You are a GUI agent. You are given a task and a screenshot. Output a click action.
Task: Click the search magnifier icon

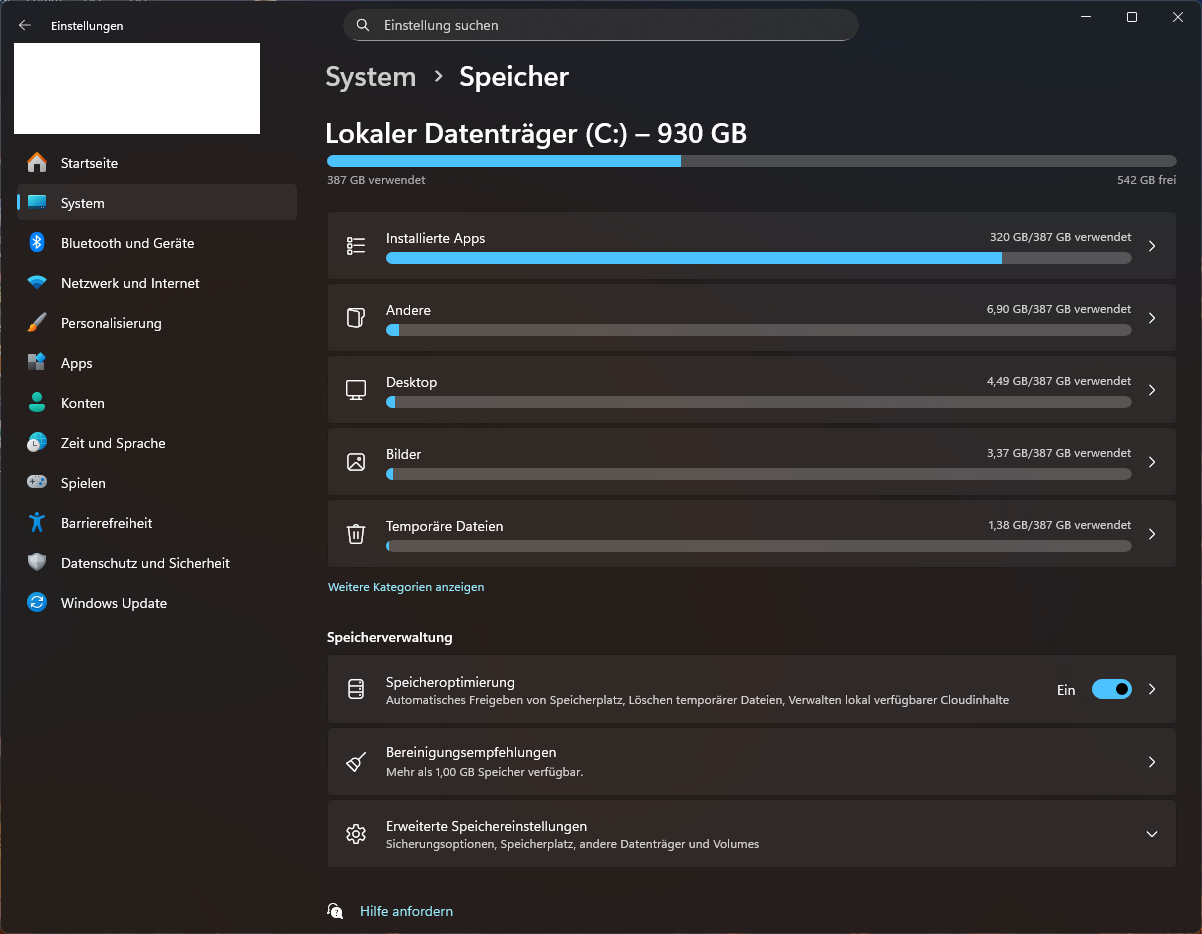pos(363,25)
